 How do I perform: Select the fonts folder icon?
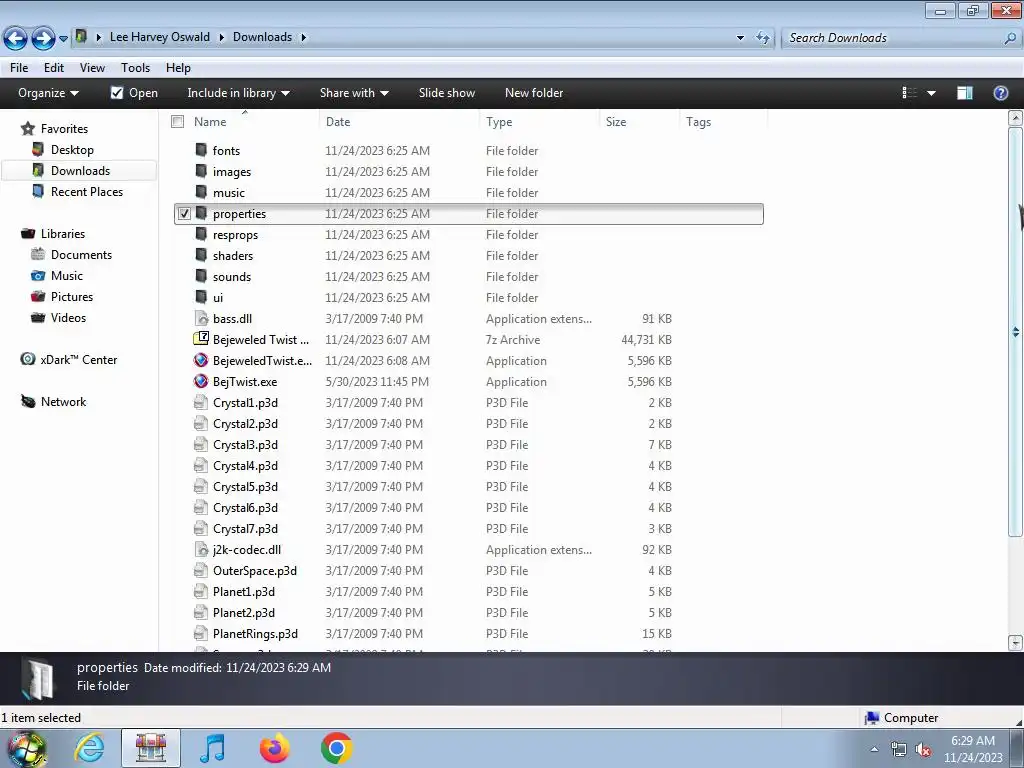pos(201,150)
